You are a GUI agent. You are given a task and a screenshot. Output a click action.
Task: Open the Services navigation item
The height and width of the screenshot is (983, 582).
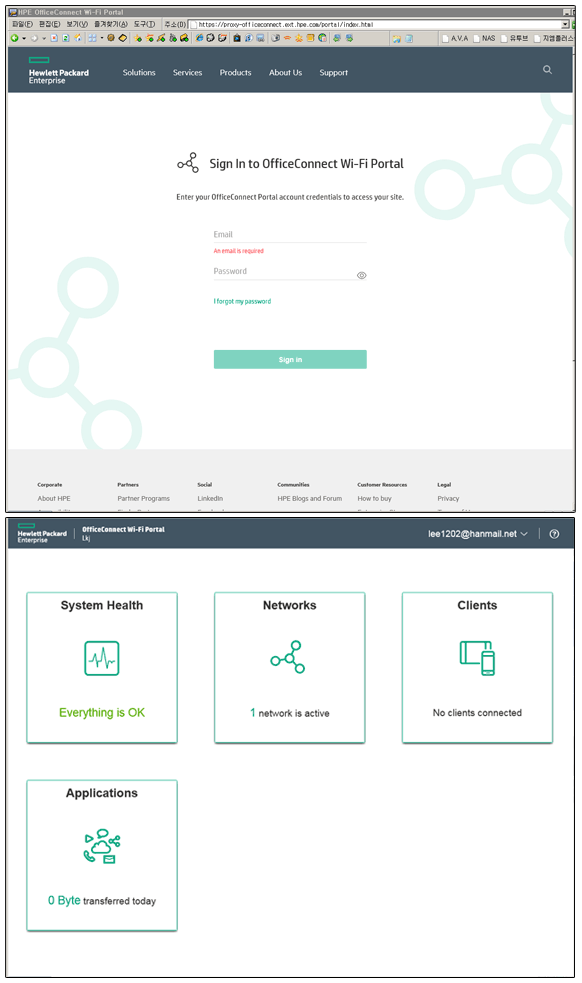188,73
